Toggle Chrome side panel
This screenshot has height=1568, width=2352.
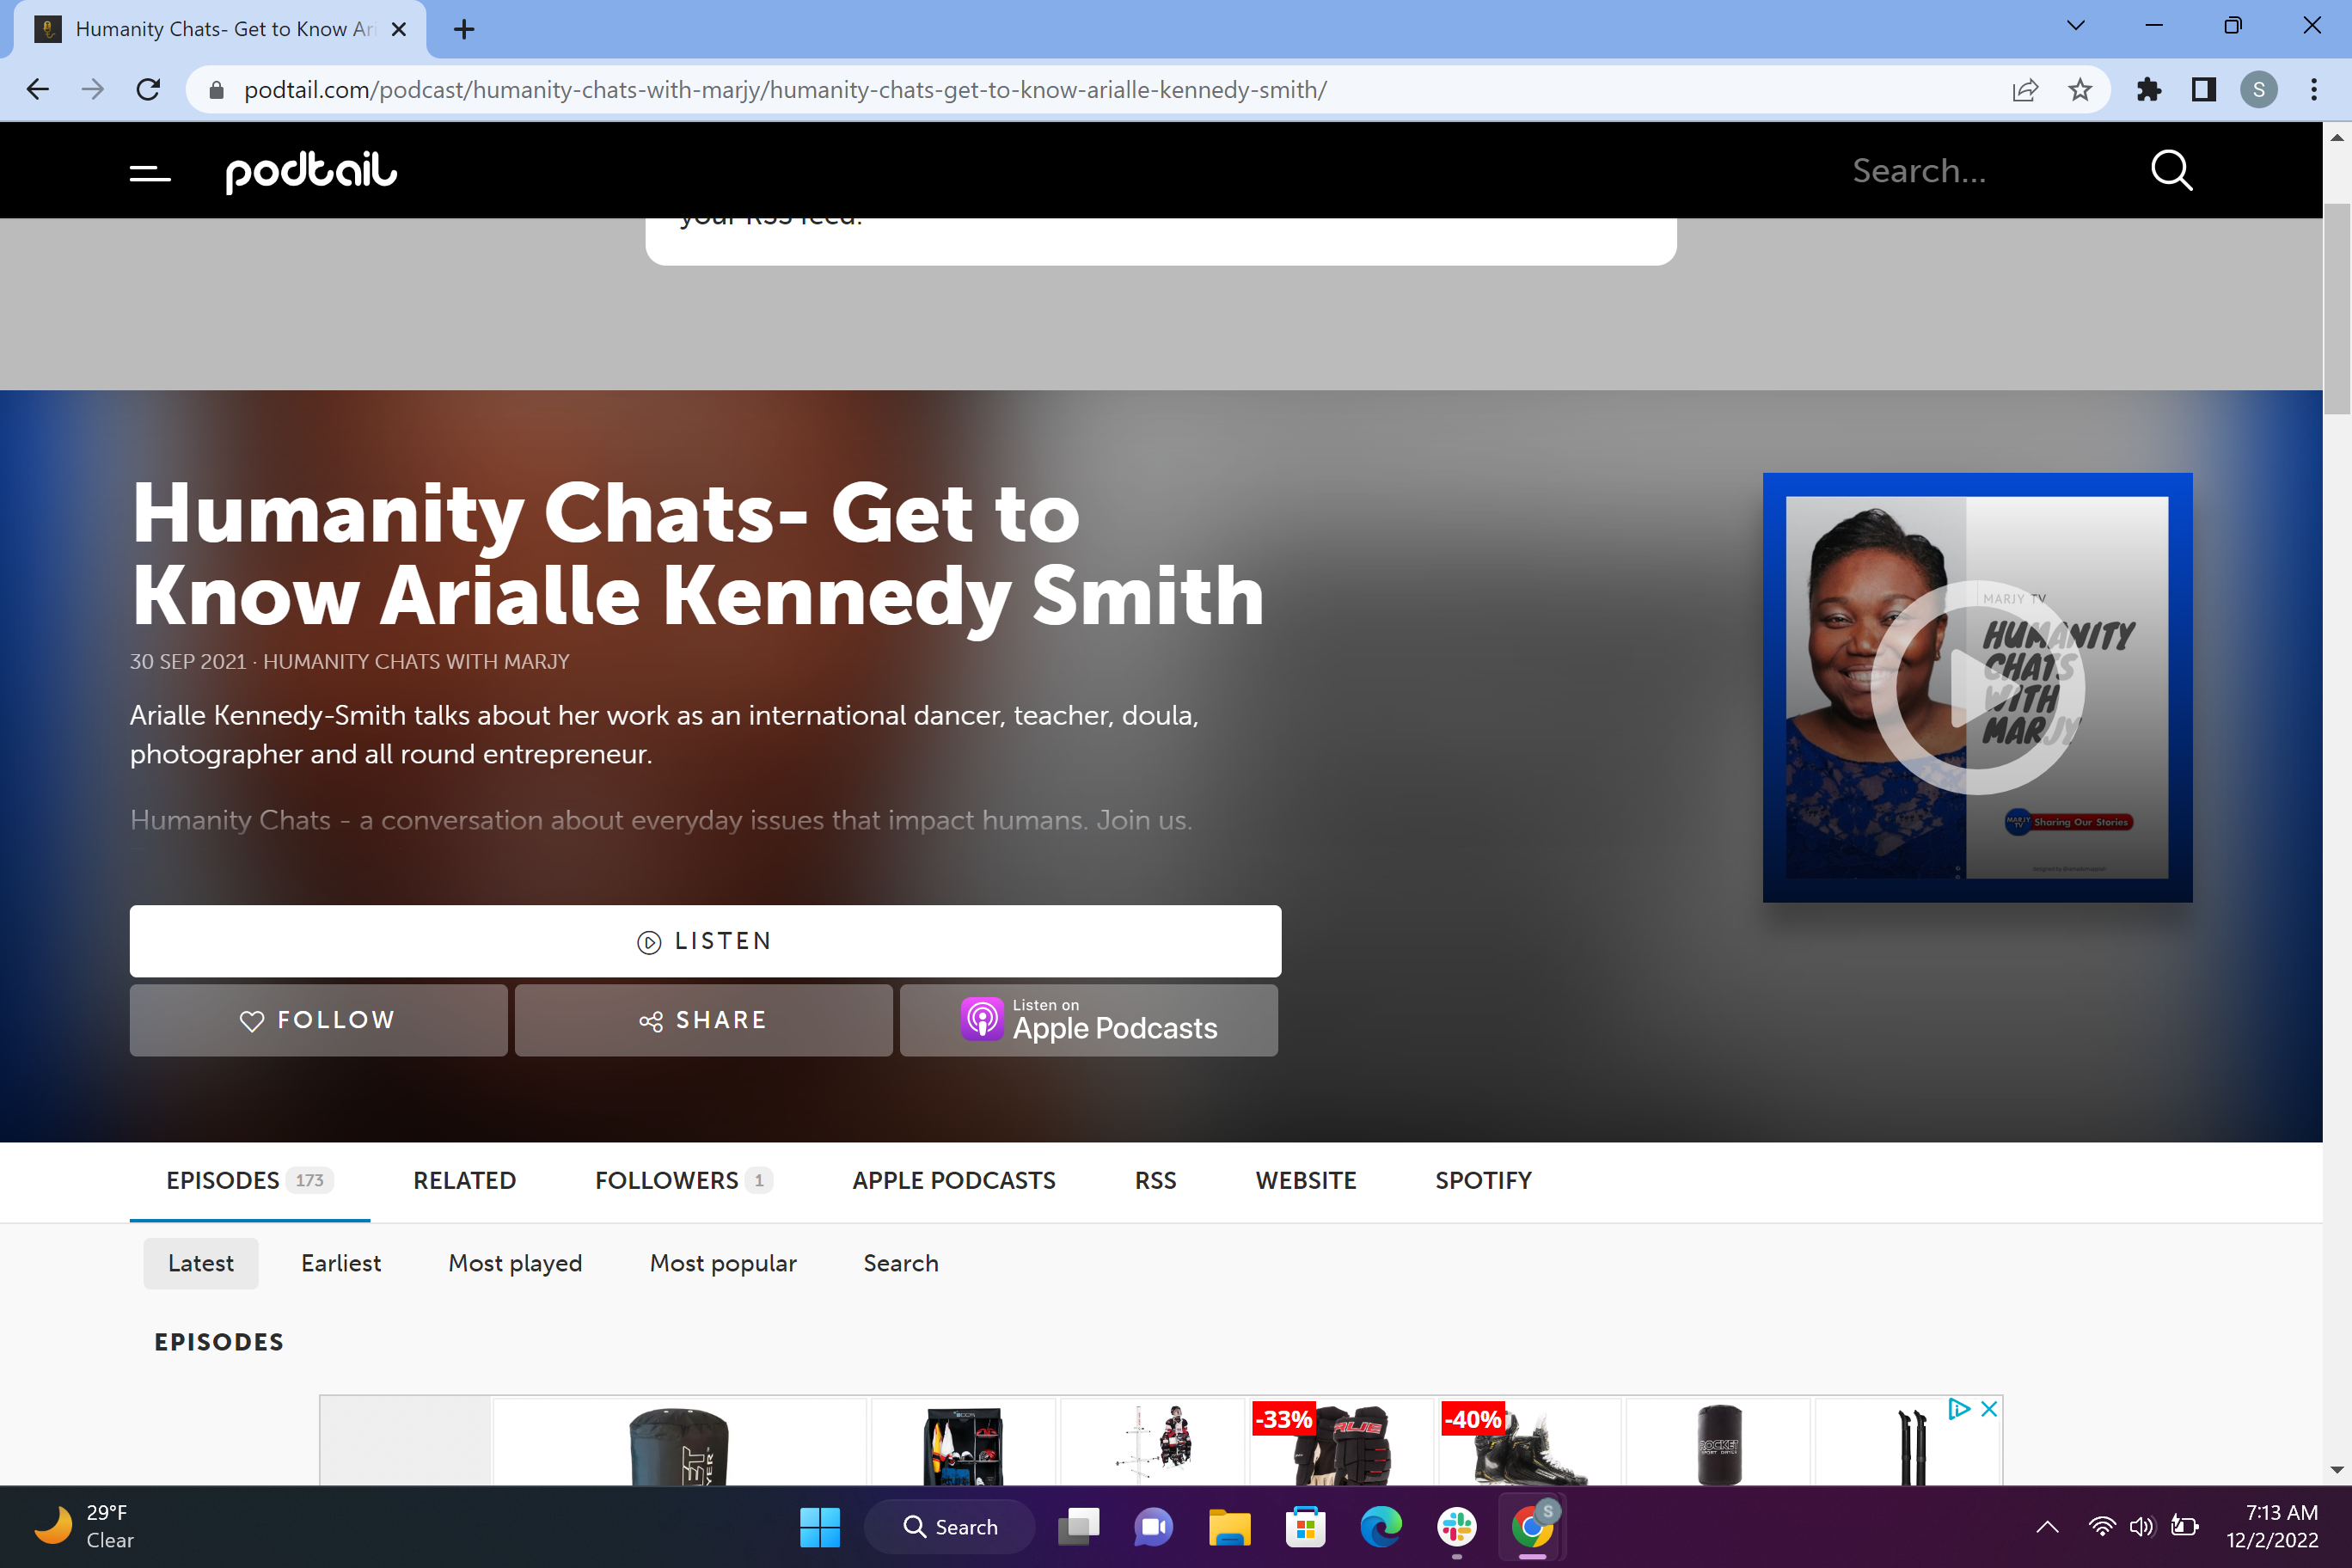[2203, 90]
